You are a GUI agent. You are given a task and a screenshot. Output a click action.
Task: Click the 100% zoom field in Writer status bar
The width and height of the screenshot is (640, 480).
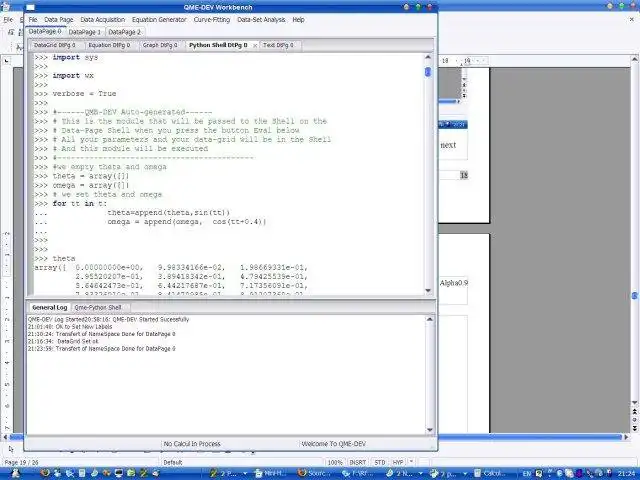pos(335,462)
